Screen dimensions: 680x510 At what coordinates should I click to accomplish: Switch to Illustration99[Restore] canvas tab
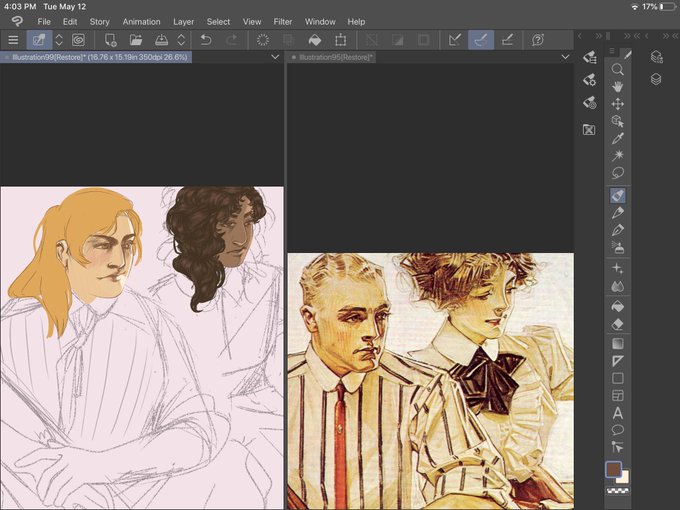click(x=96, y=57)
